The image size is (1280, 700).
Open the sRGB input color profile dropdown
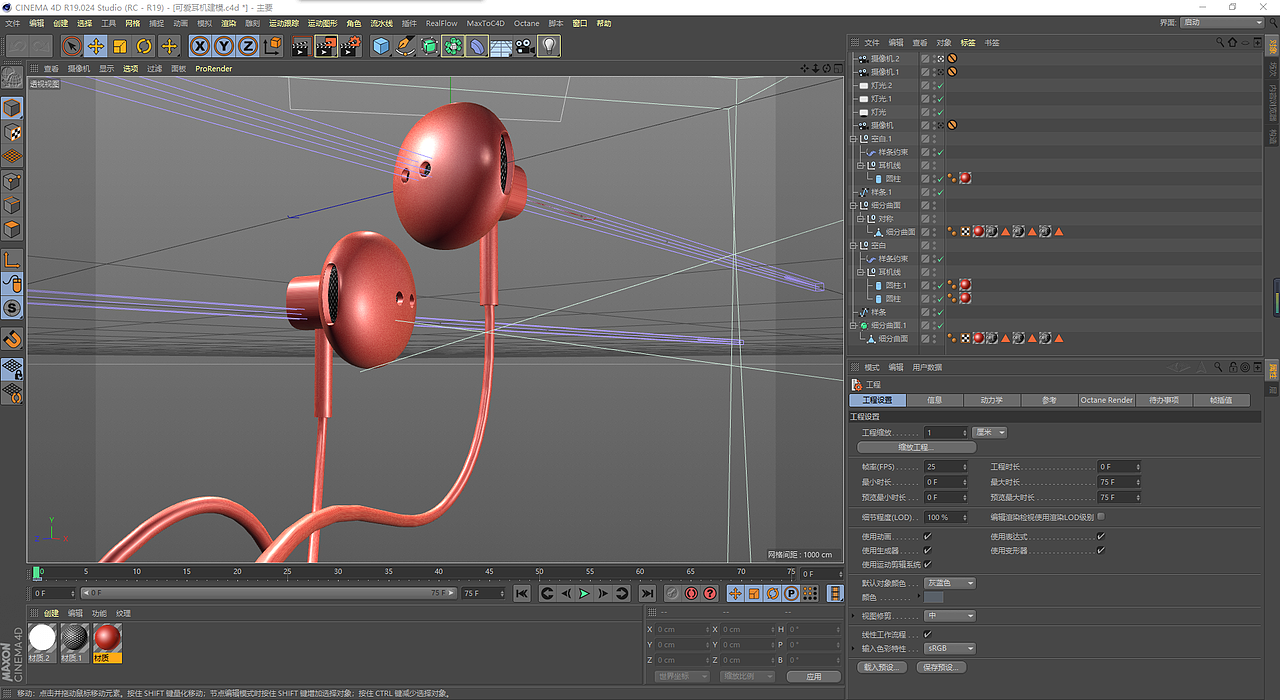949,648
